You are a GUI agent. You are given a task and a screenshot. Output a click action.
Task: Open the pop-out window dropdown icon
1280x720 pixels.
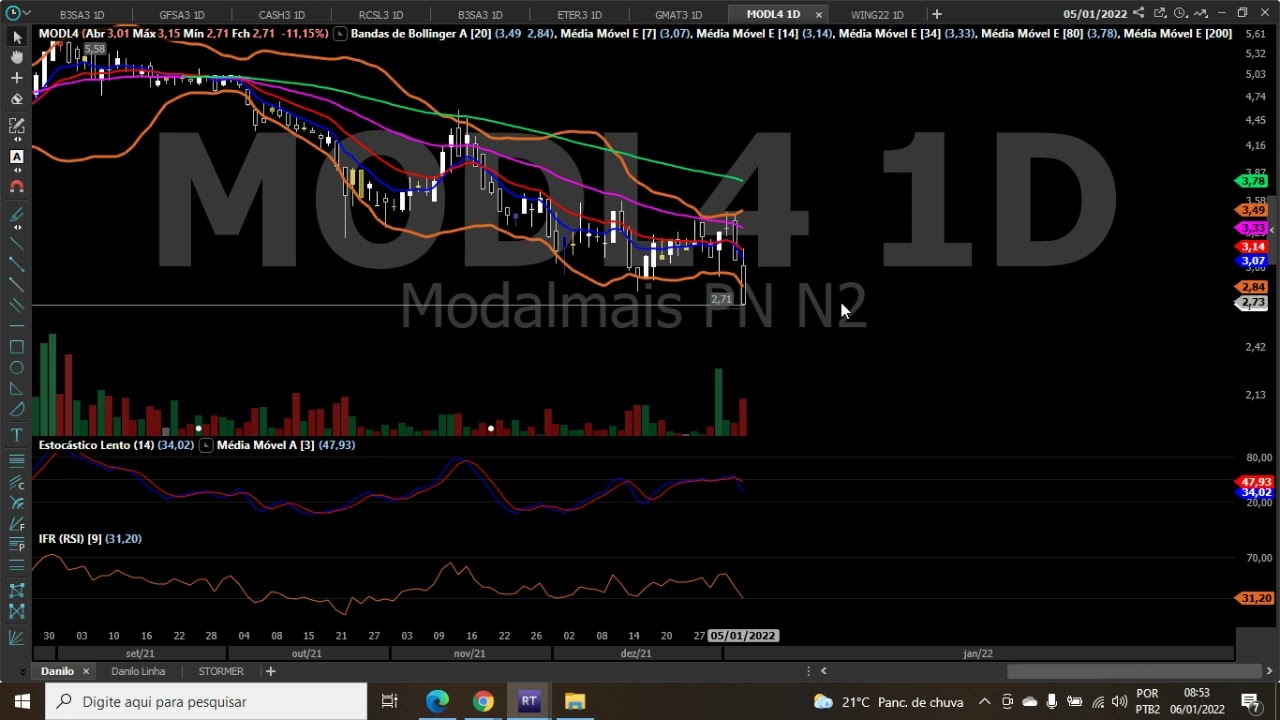(1161, 14)
